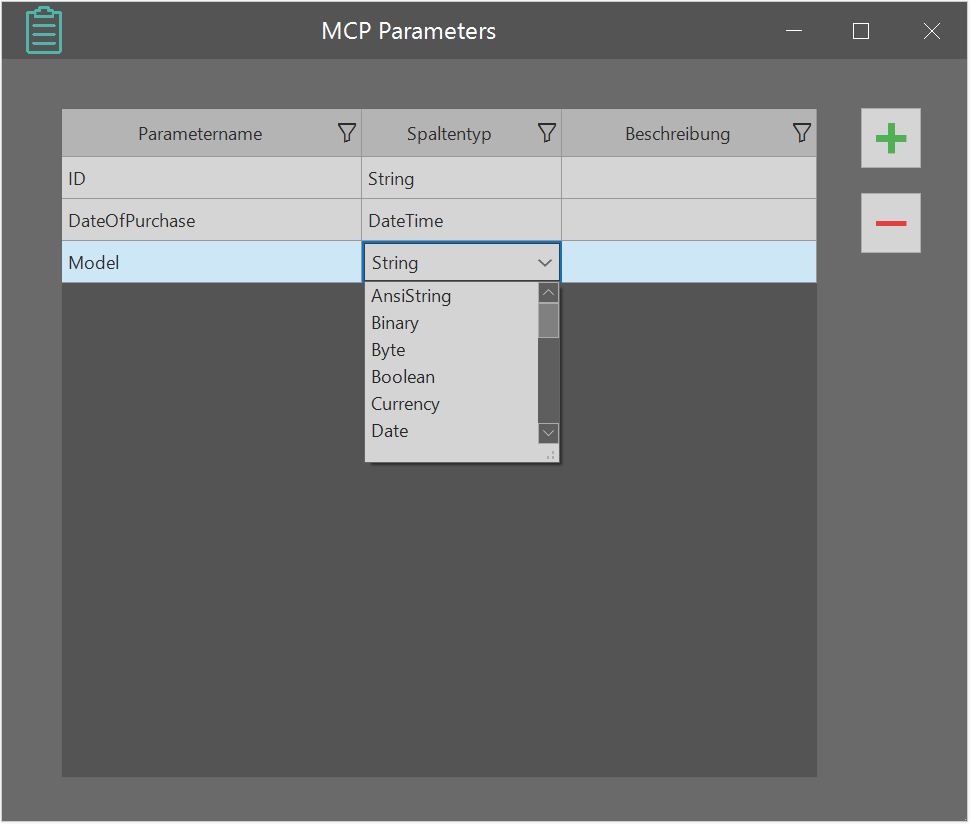Click the dropdown list scrollbar thumb
This screenshot has height=824, width=970.
[548, 320]
